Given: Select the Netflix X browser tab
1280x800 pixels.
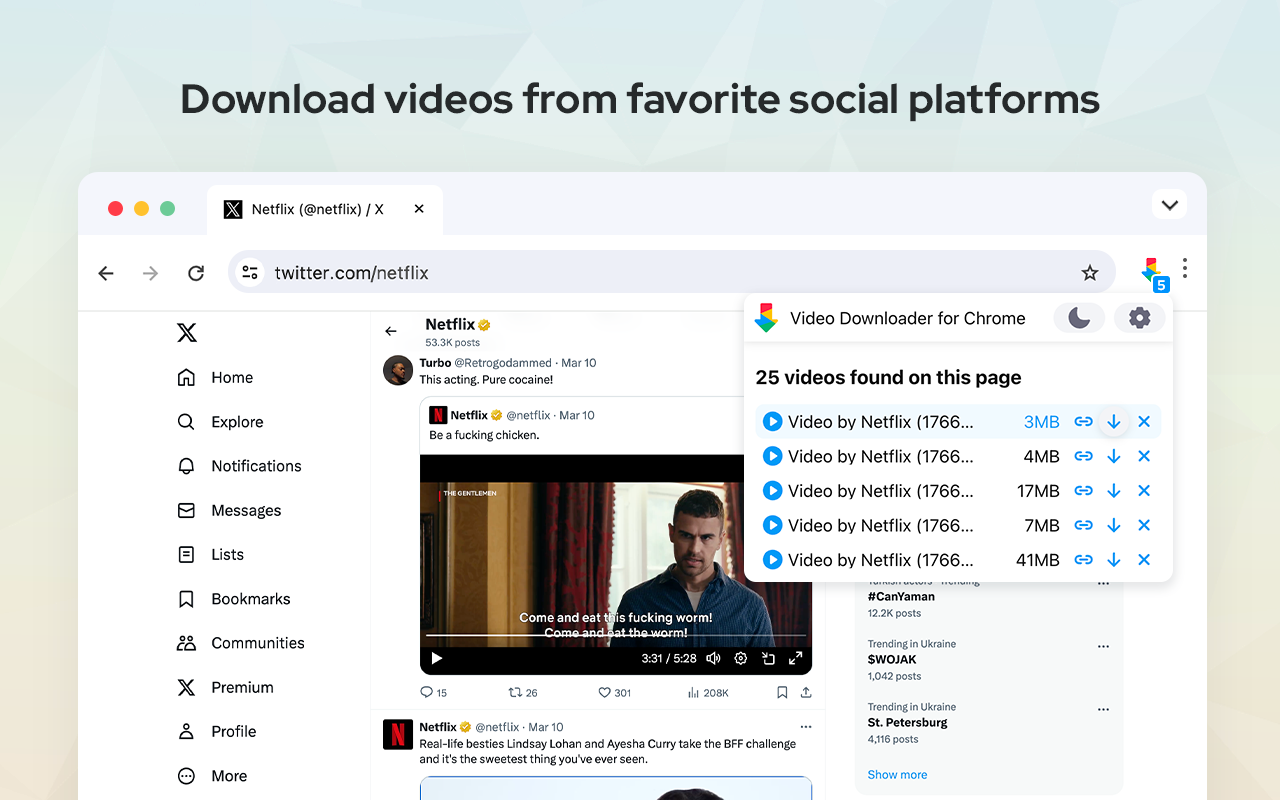Looking at the screenshot, I should (x=317, y=209).
